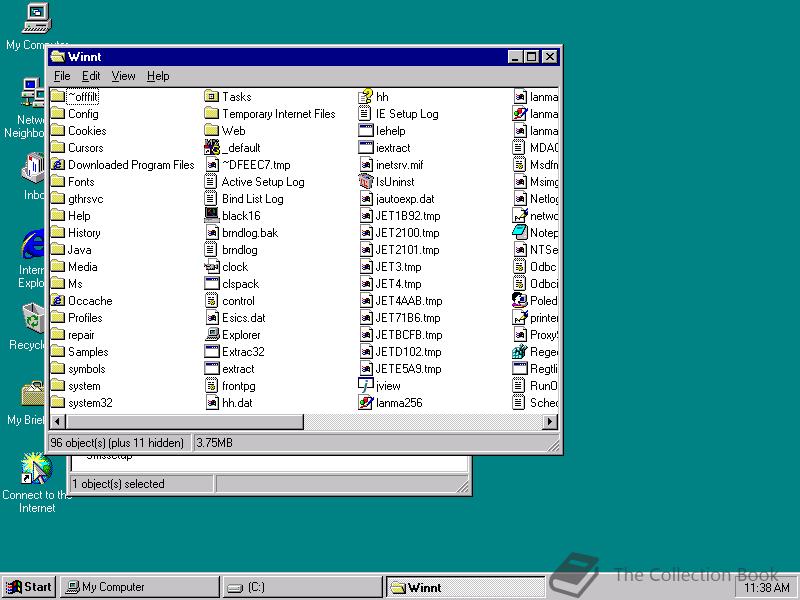This screenshot has width=800, height=600.
Task: Select the Config folder icon
Action: point(58,114)
